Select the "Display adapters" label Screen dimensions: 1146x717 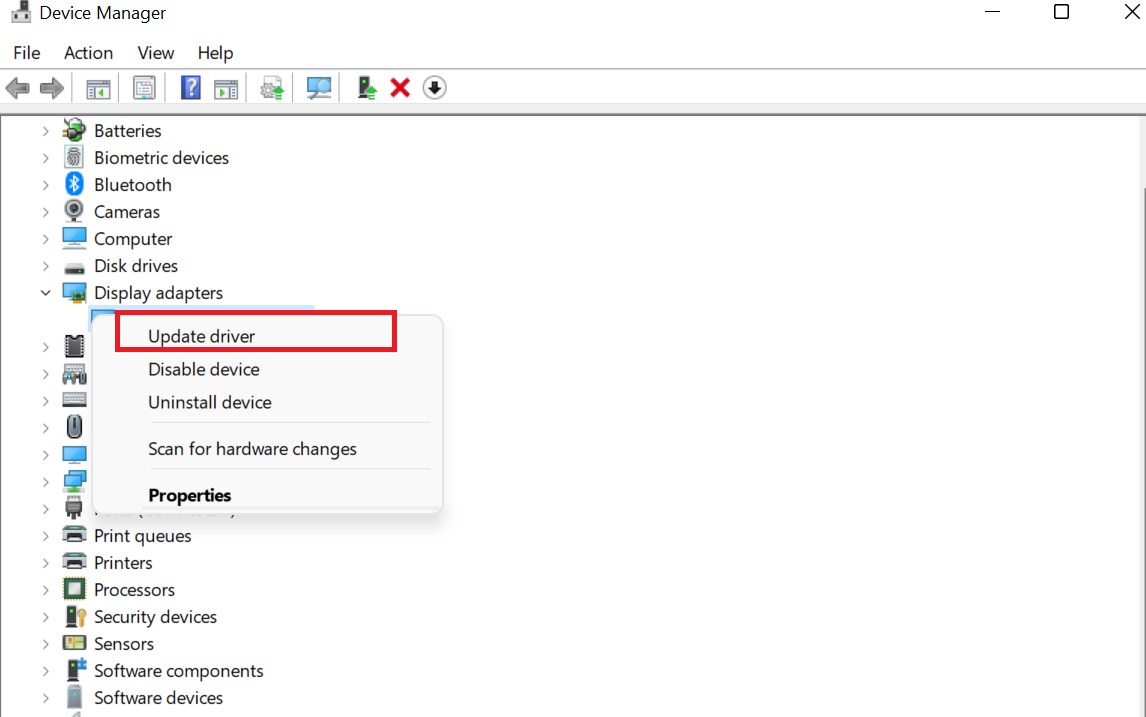point(159,293)
